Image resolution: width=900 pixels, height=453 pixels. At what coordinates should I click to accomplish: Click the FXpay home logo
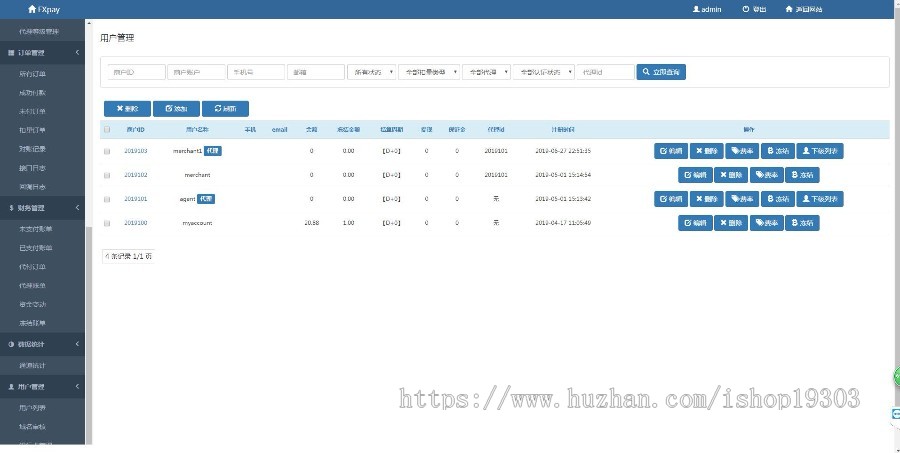point(44,9)
